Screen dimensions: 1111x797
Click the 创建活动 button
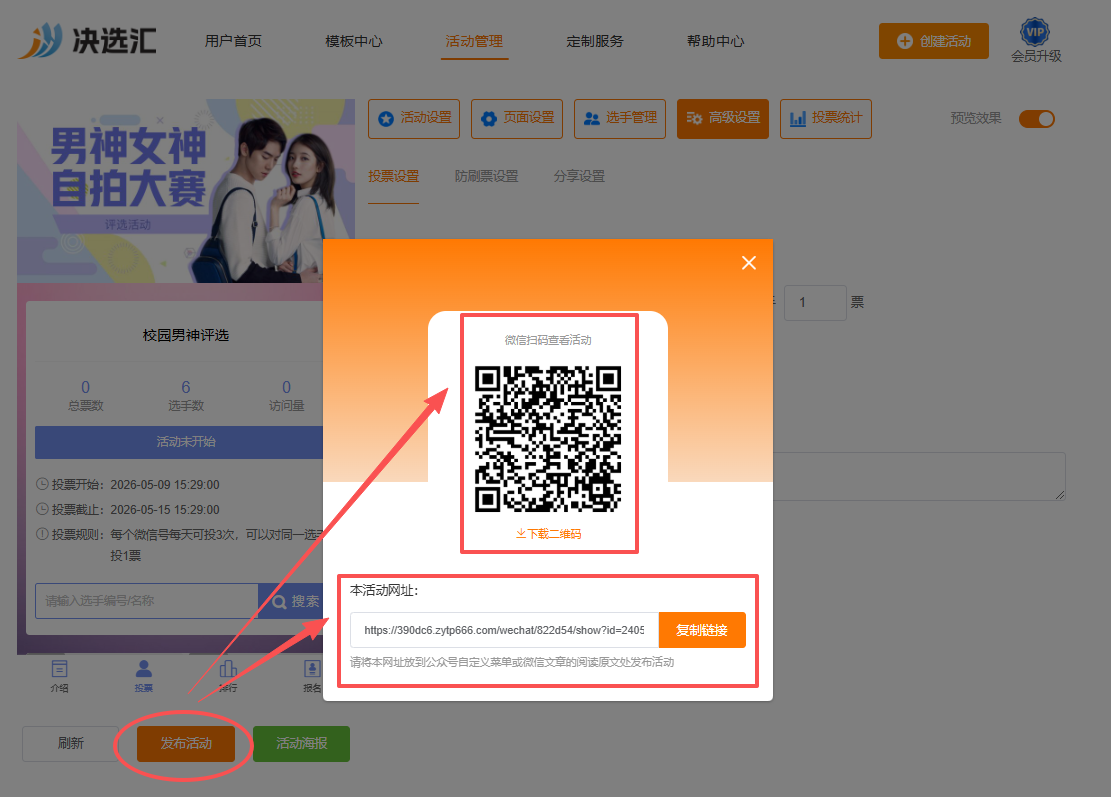click(933, 41)
